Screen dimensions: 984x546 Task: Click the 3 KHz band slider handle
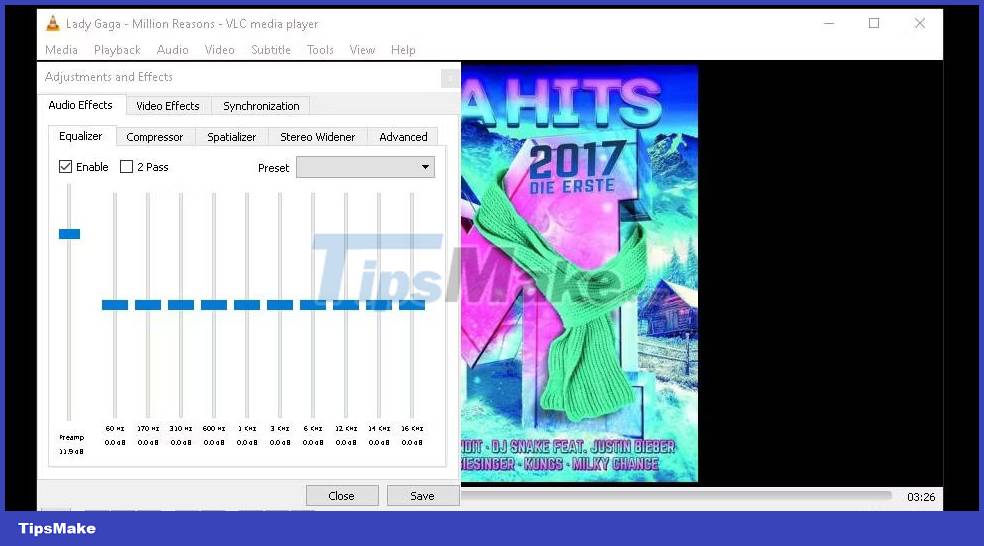[280, 305]
